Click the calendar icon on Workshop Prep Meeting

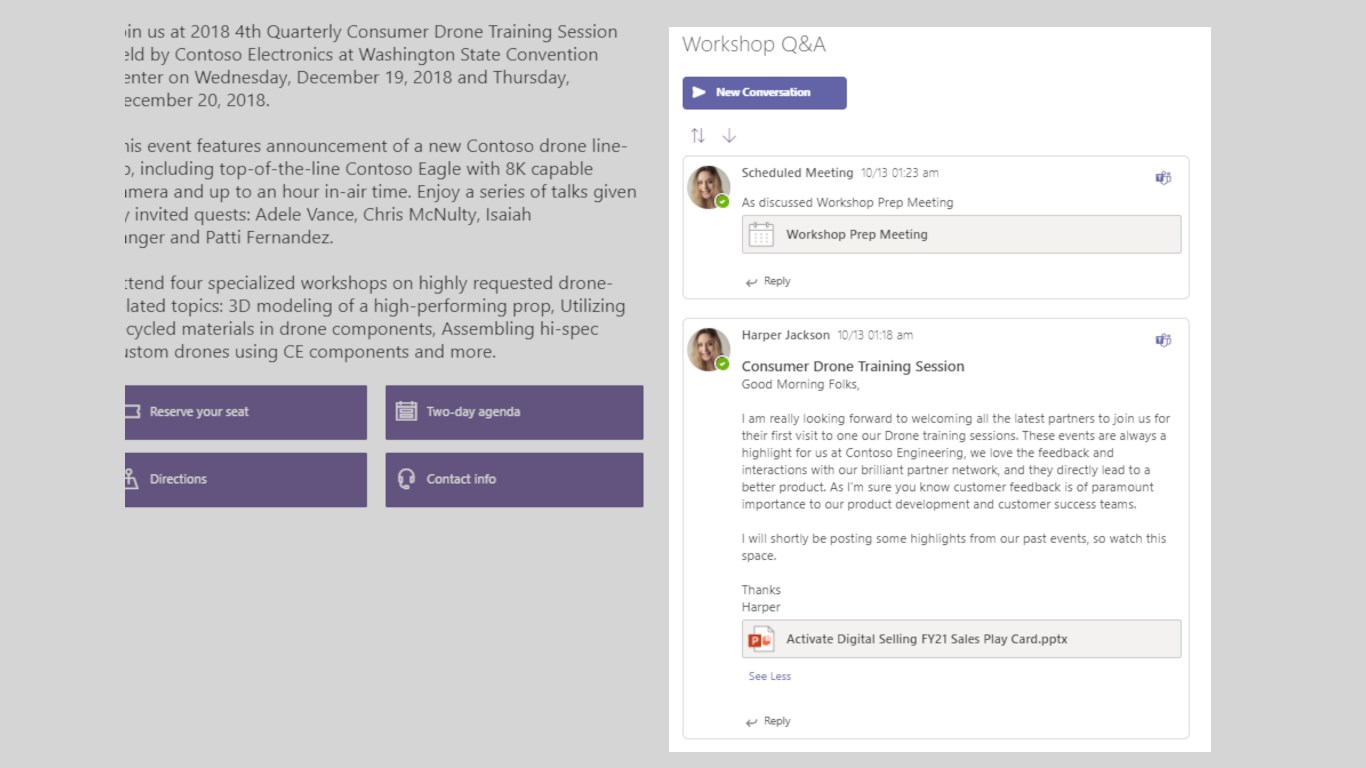pyautogui.click(x=761, y=235)
